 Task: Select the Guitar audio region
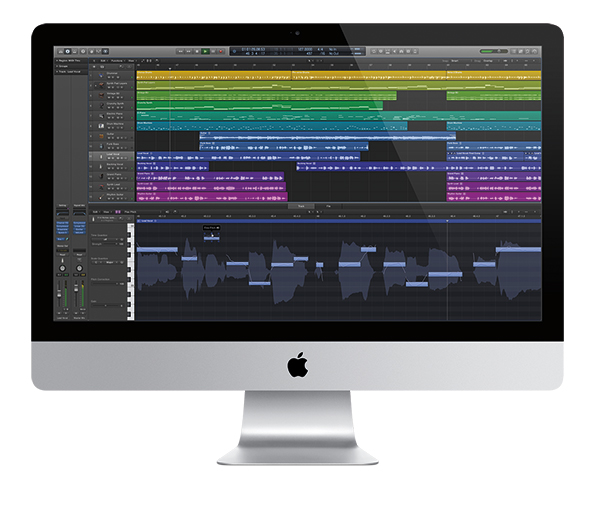[x=328, y=136]
